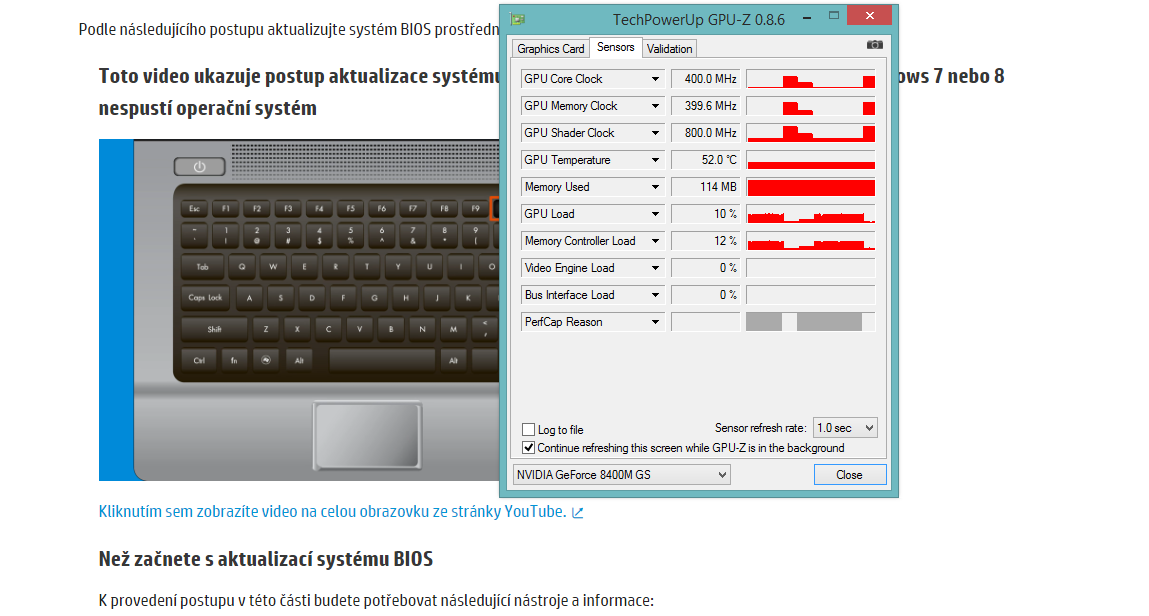Click the Close button in GPU-Z
The image size is (1149, 616).
tap(850, 475)
